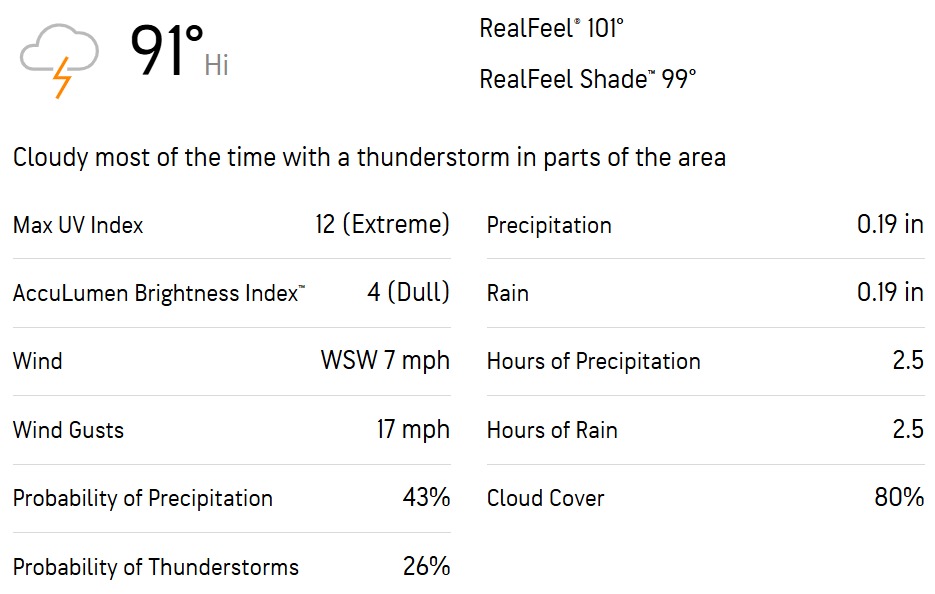Click the Probability of Precipitation label
935x594 pixels.
[x=142, y=498]
